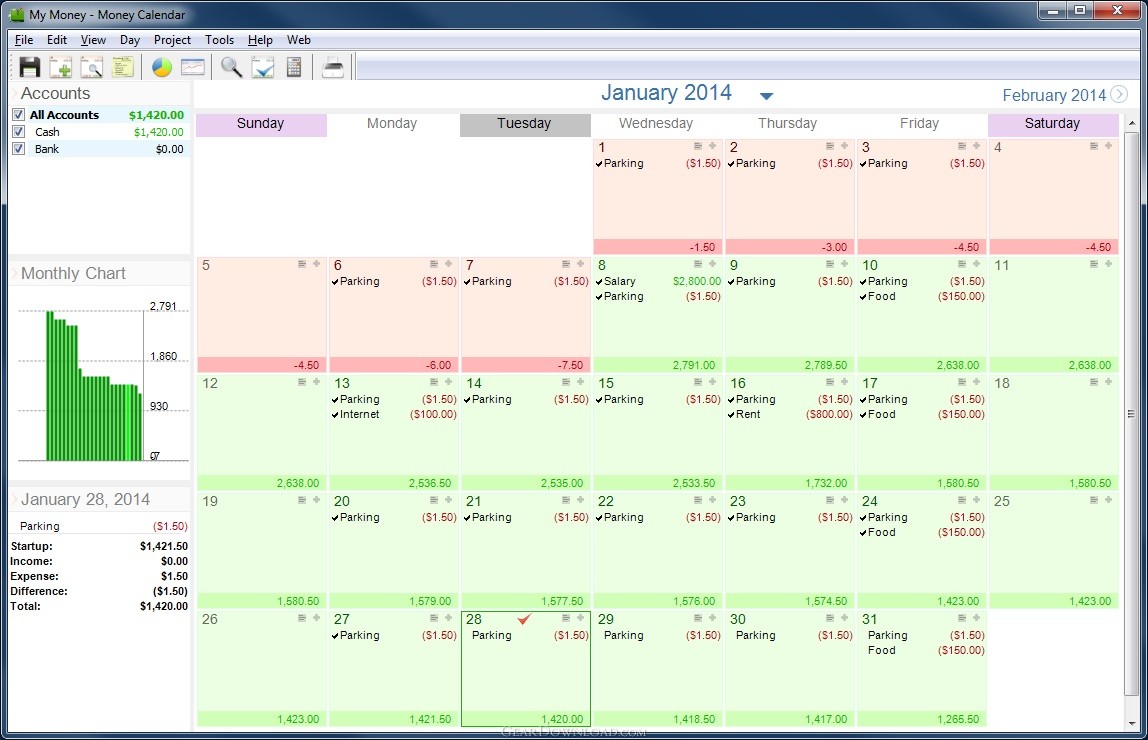Screen dimensions: 1148x740
Task: Open the Project menu
Action: [172, 40]
